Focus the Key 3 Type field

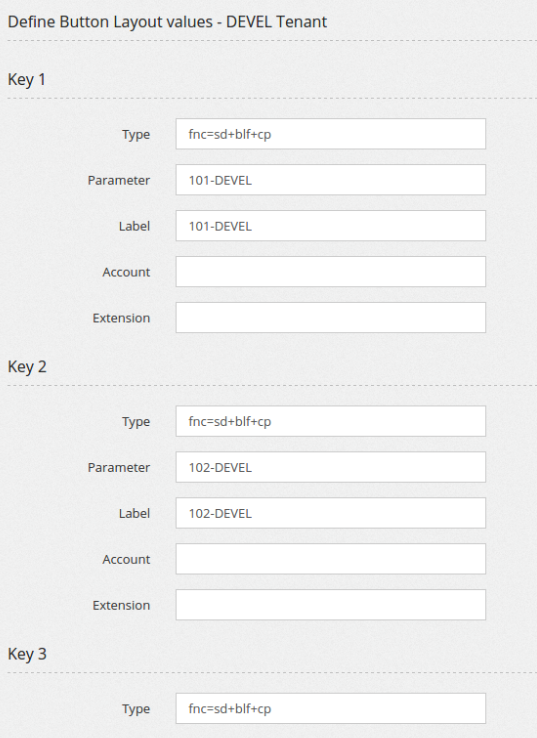(x=330, y=708)
